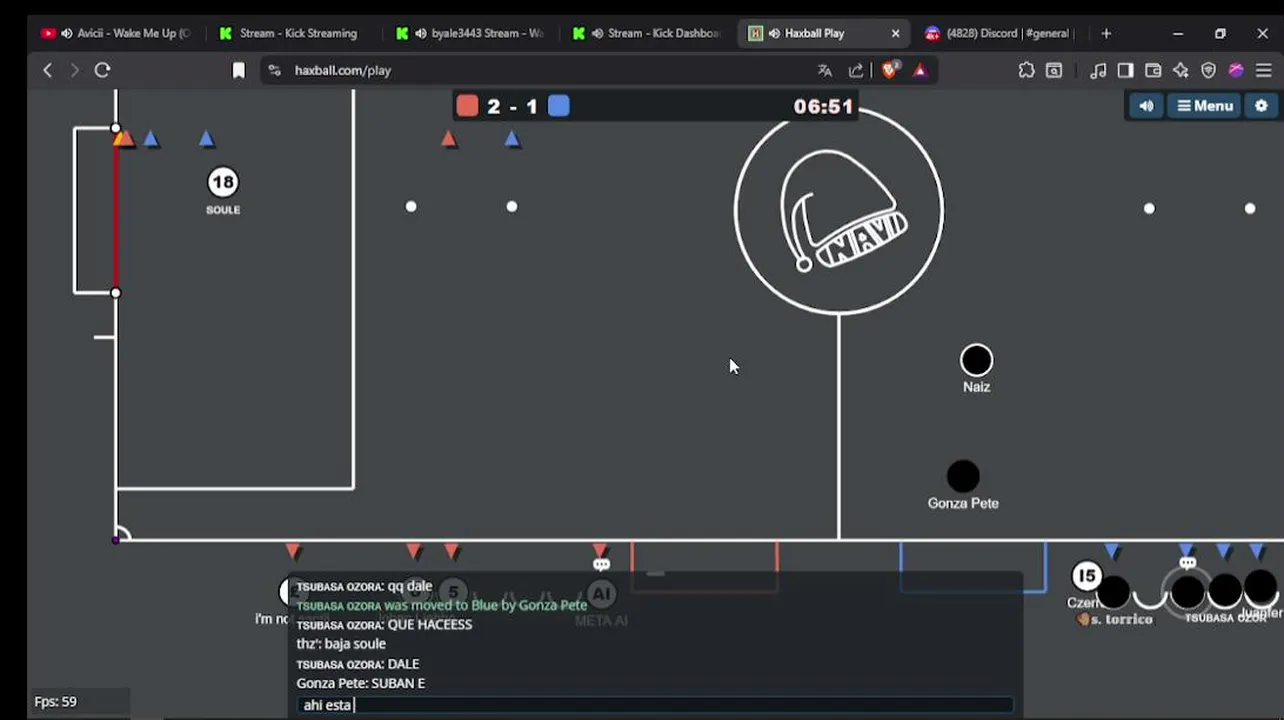This screenshot has height=720, width=1284.
Task: Click the NAVI hat logo at center circle
Action: tap(843, 211)
